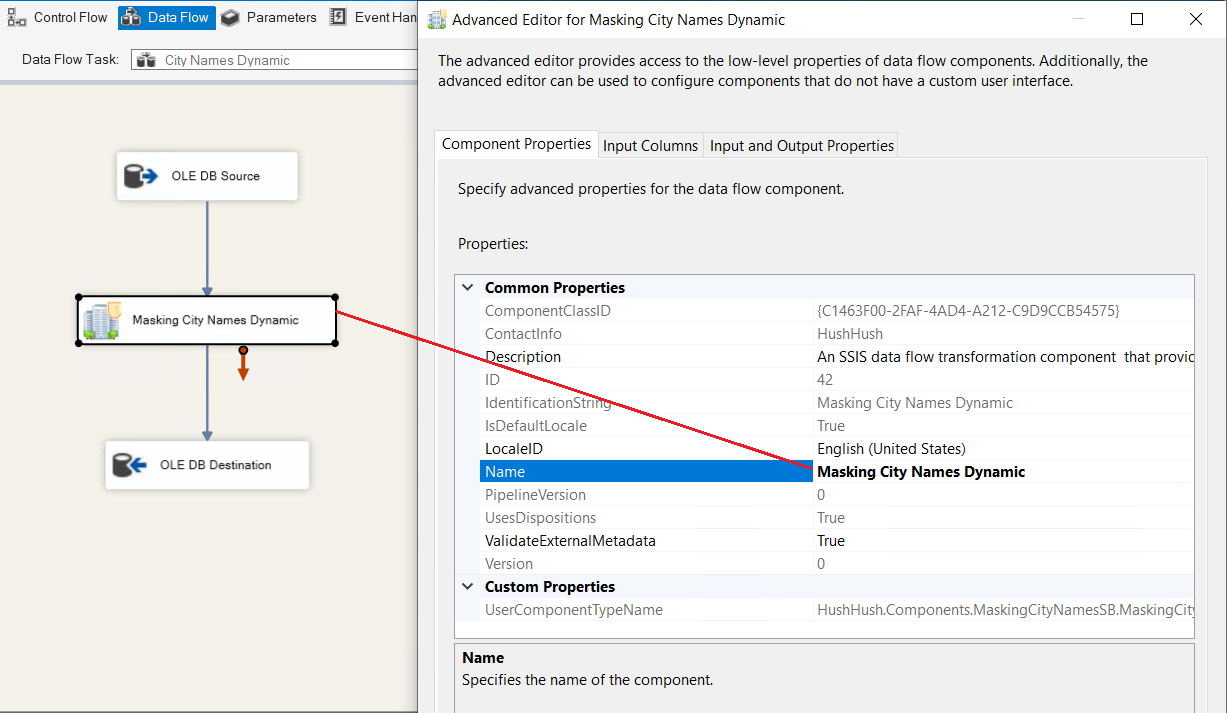Click the Control Flow tab icon
This screenshot has width=1227, height=713.
click(x=16, y=17)
